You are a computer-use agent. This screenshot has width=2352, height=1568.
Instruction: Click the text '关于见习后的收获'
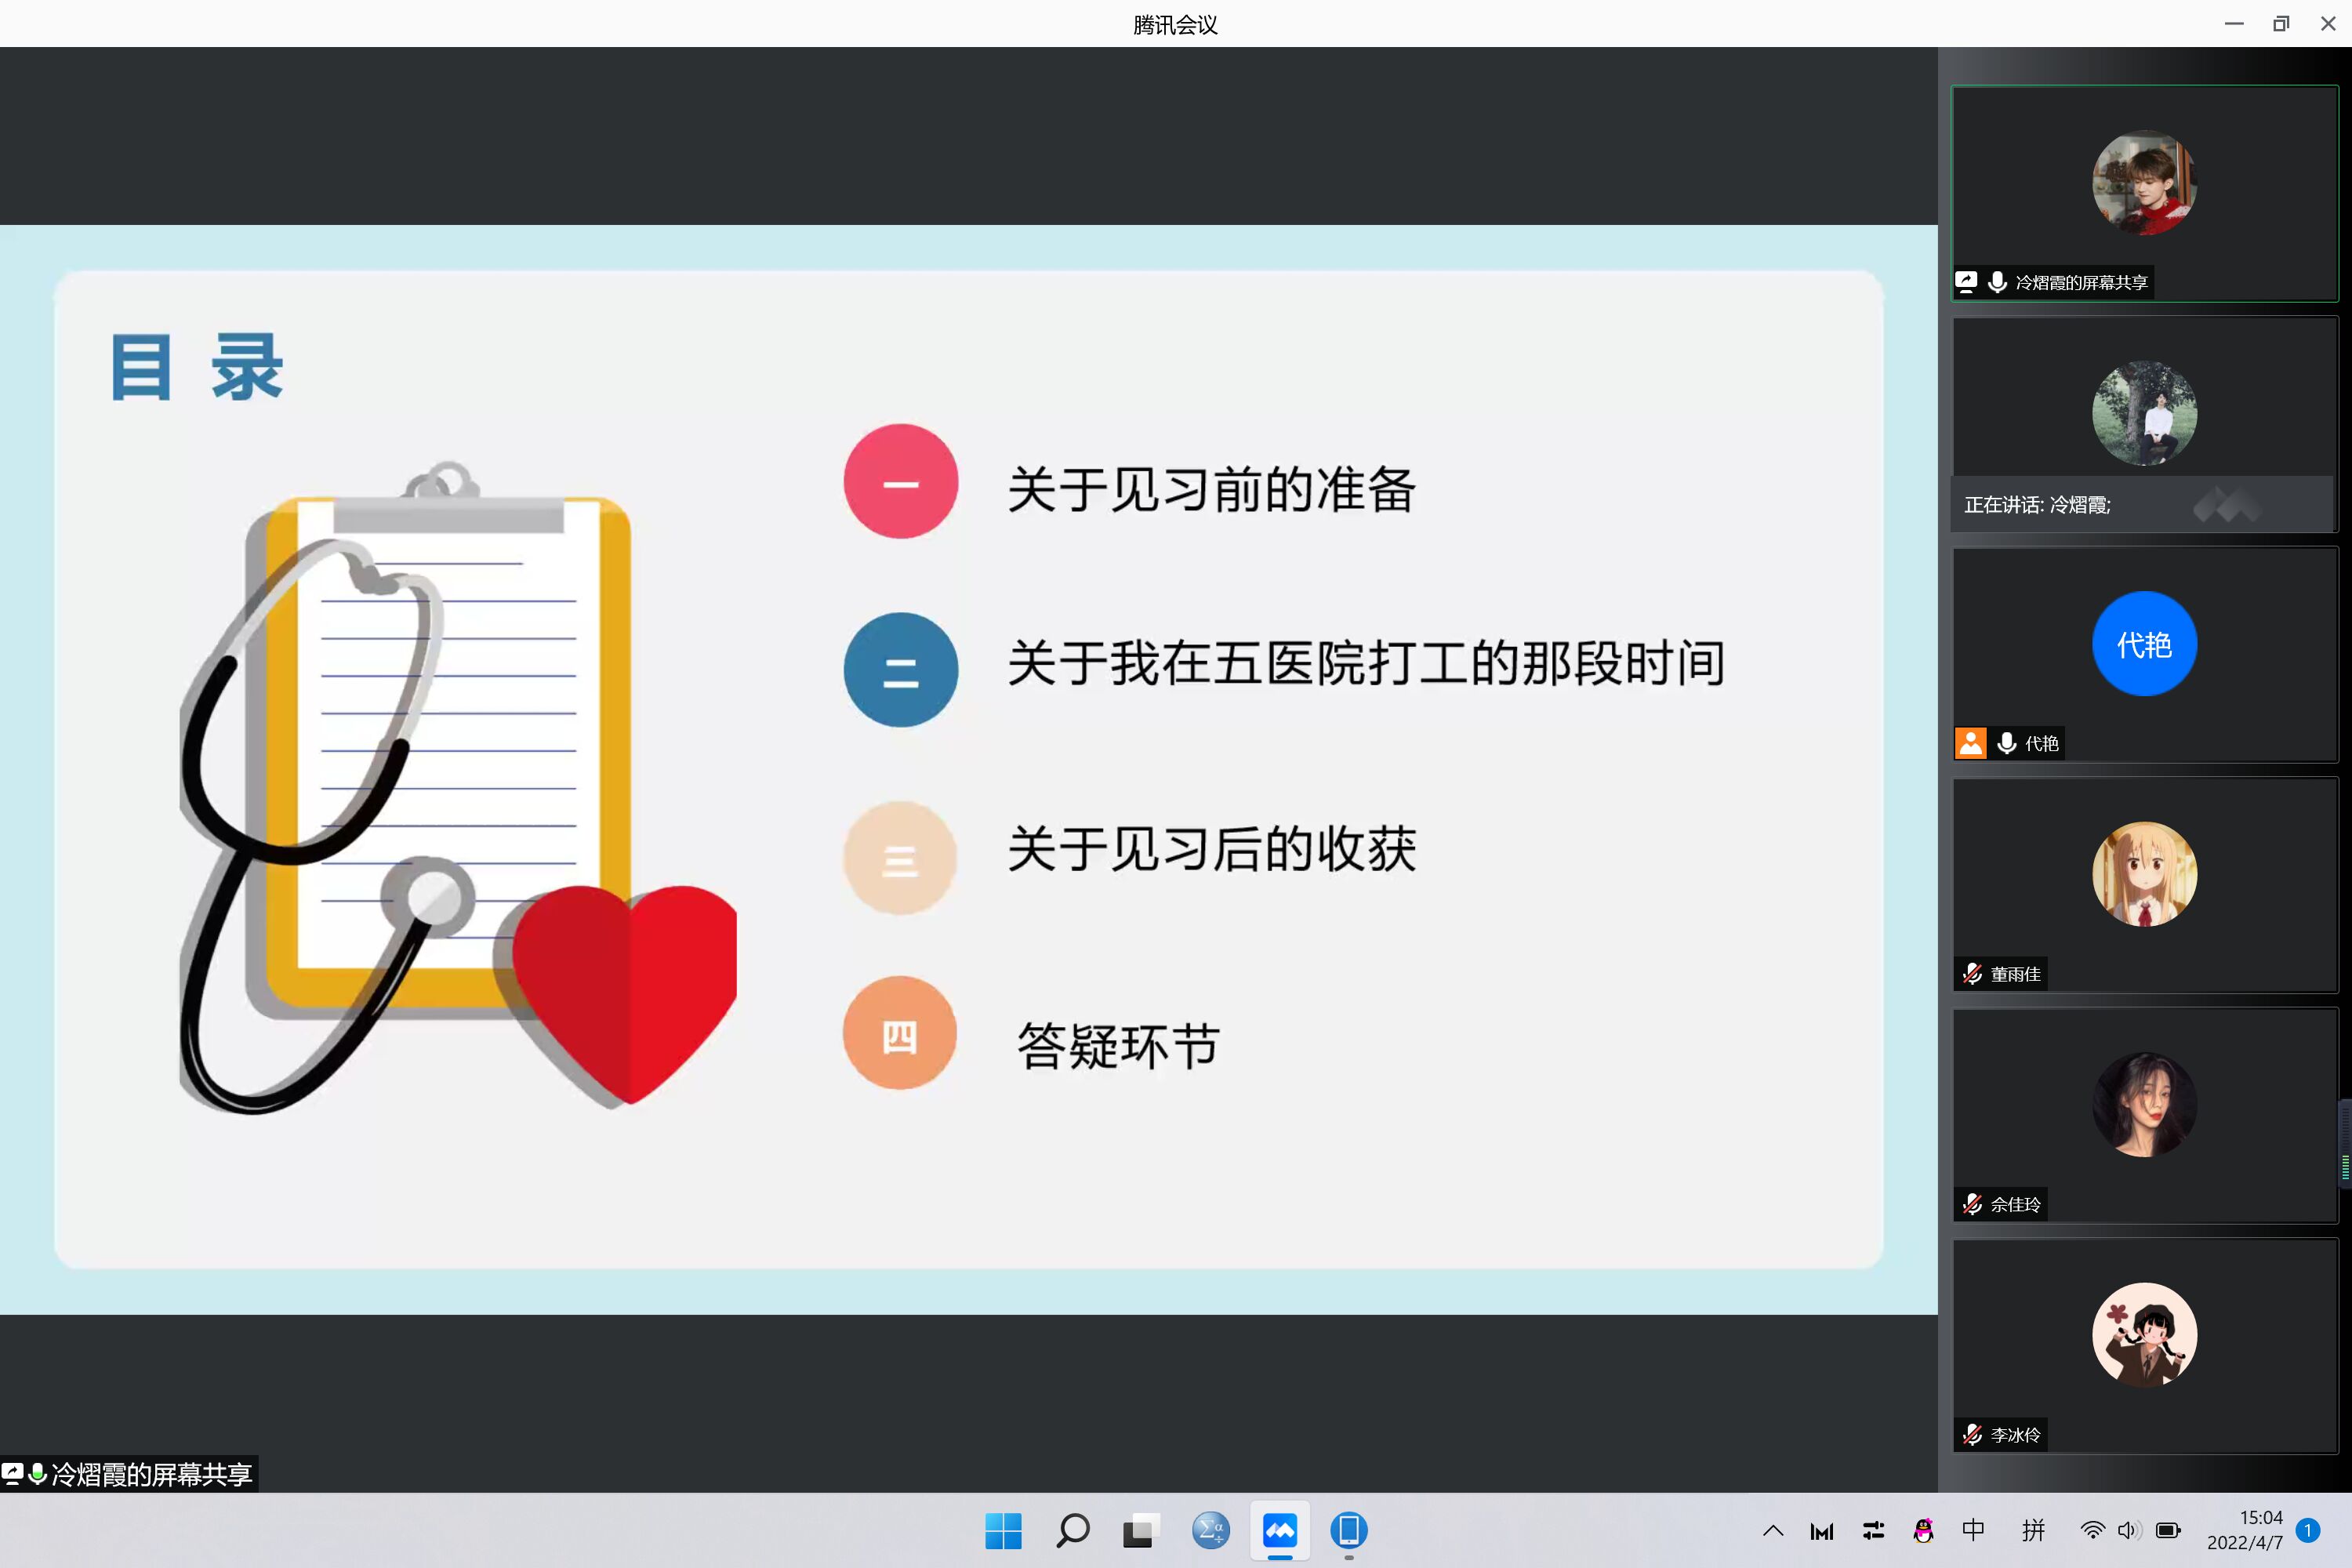point(1211,849)
